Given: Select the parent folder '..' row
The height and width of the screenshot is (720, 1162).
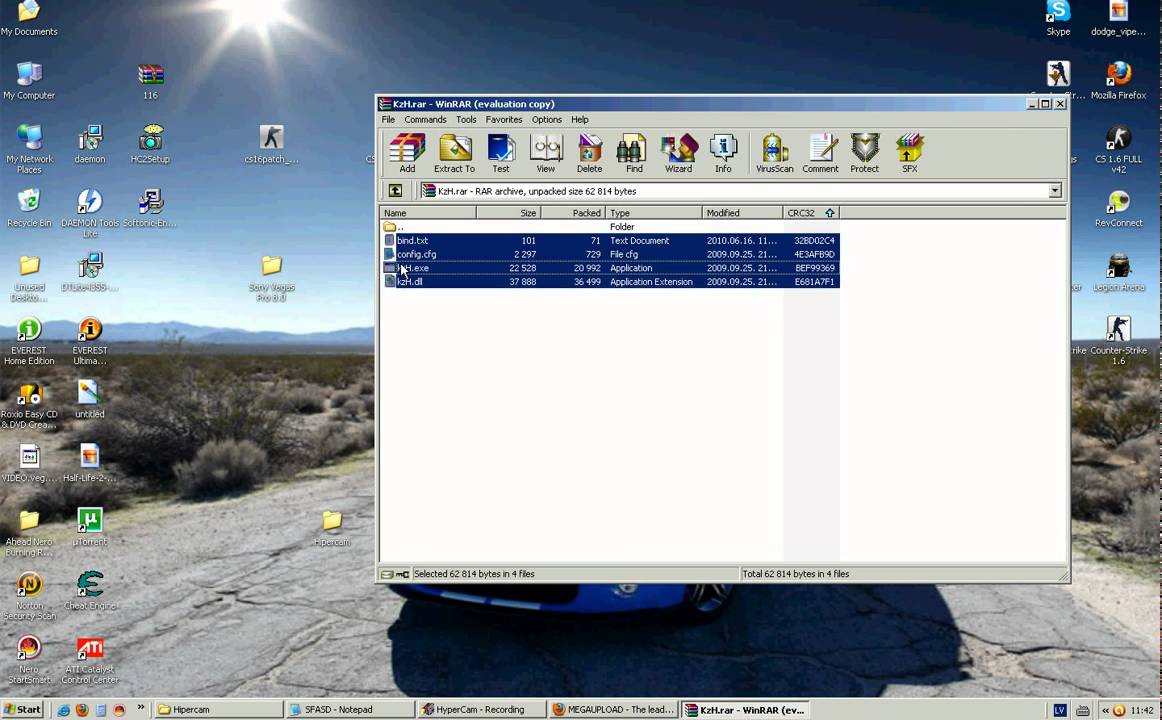Looking at the screenshot, I should (611, 227).
